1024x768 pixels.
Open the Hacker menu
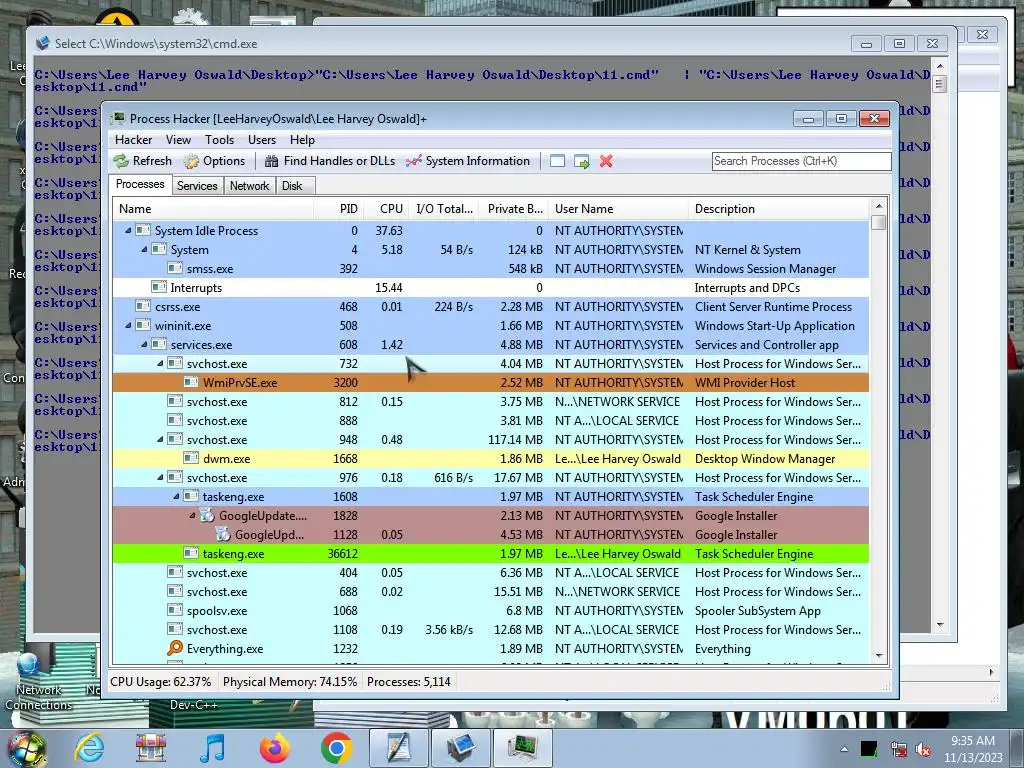[x=133, y=140]
